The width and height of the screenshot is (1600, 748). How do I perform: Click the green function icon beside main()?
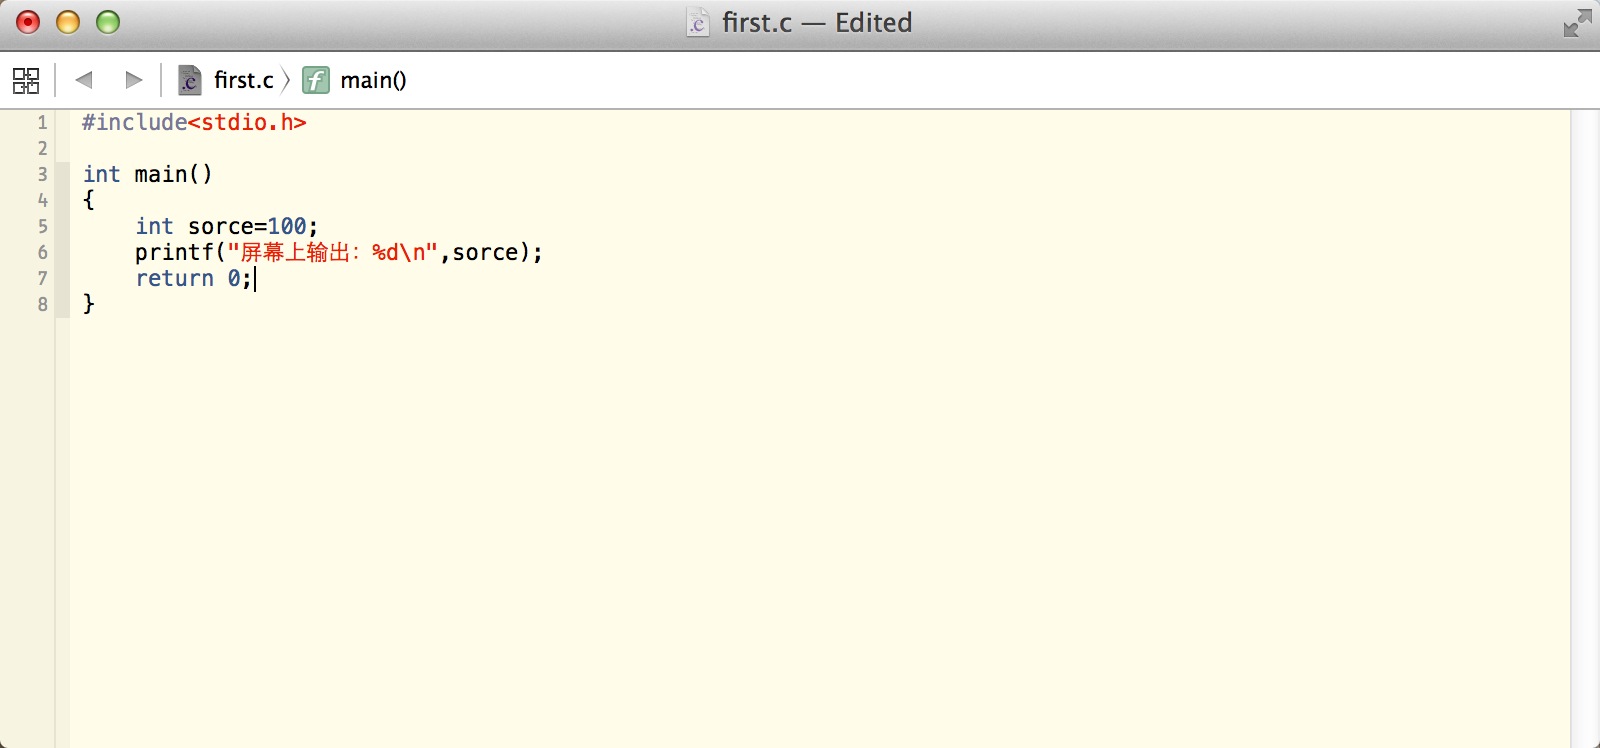316,80
